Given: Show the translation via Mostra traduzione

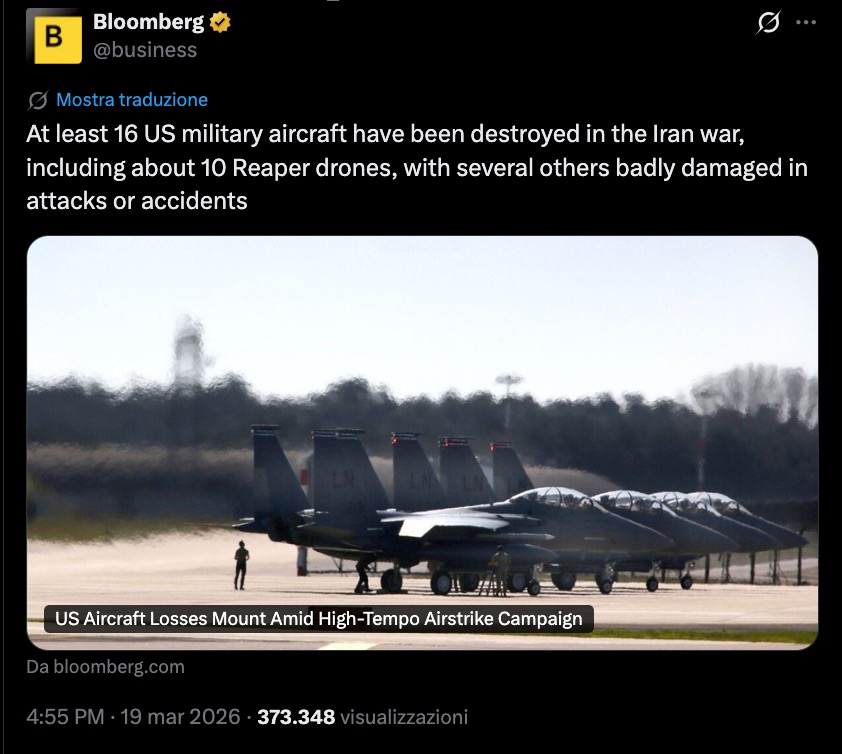Looking at the screenshot, I should pos(132,100).
